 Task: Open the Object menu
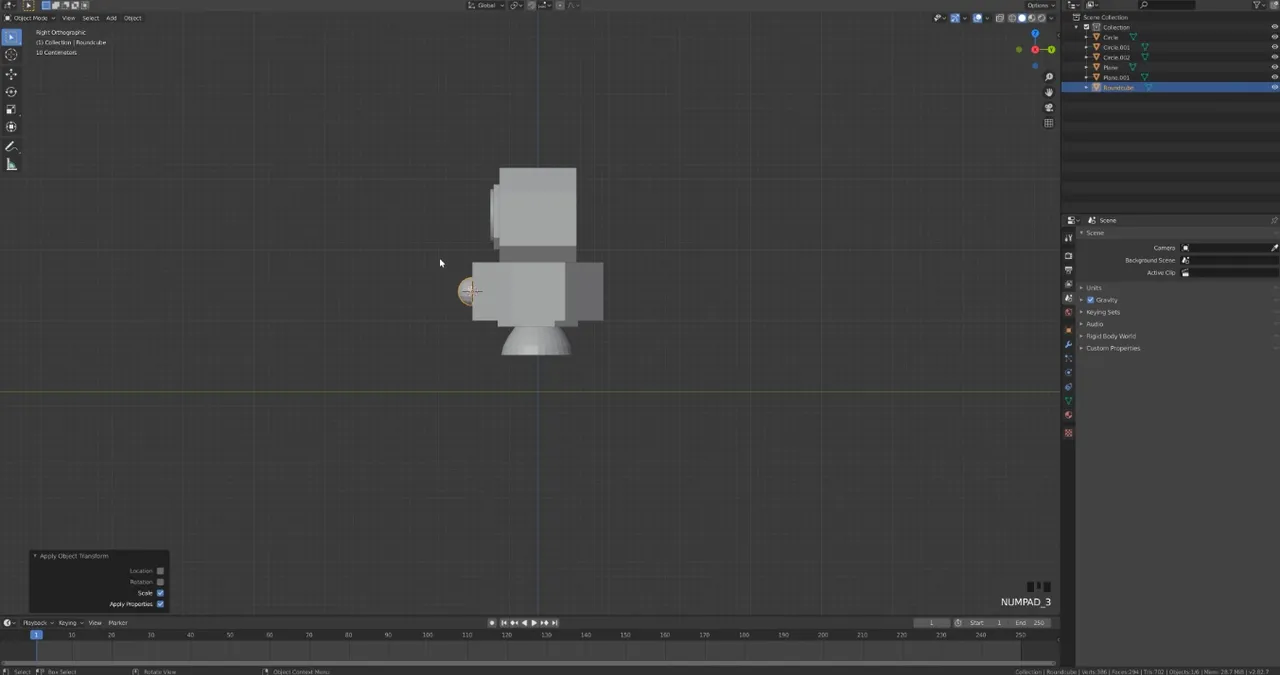[132, 18]
